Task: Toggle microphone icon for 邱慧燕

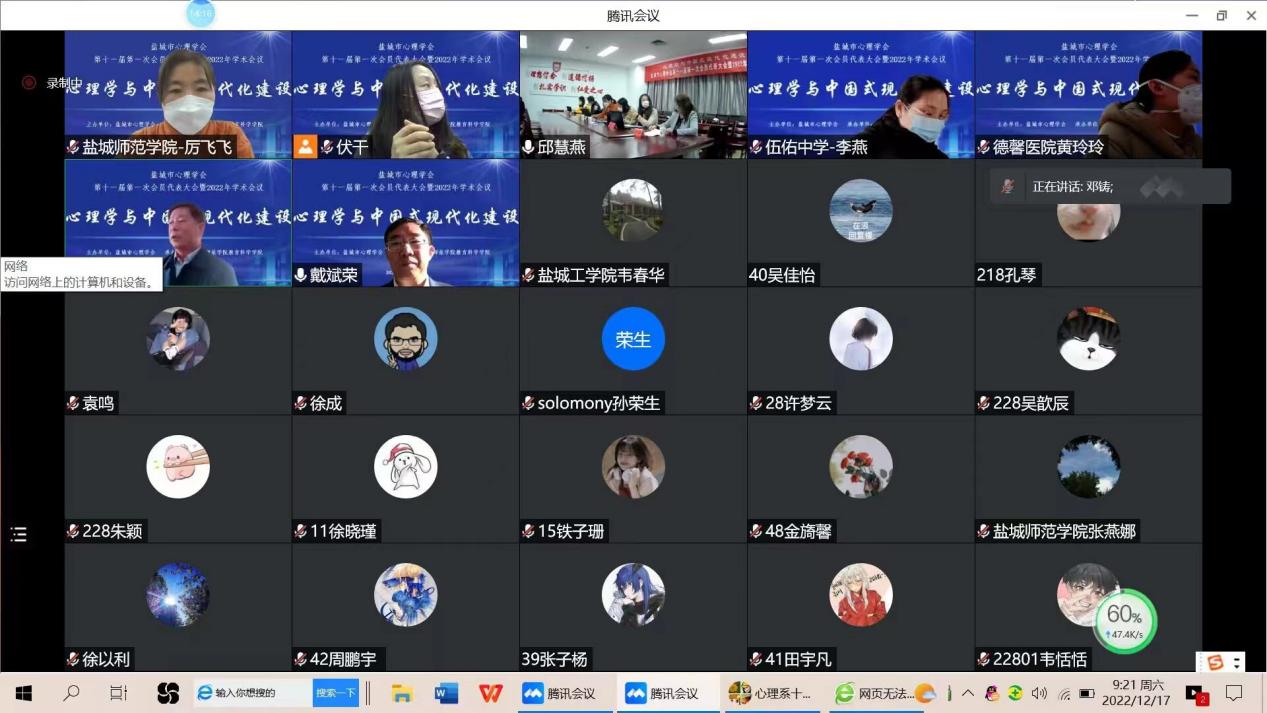Action: coord(528,147)
